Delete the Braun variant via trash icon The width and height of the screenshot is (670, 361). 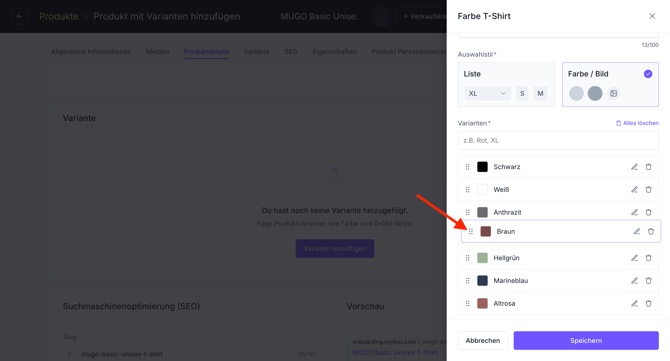(650, 232)
